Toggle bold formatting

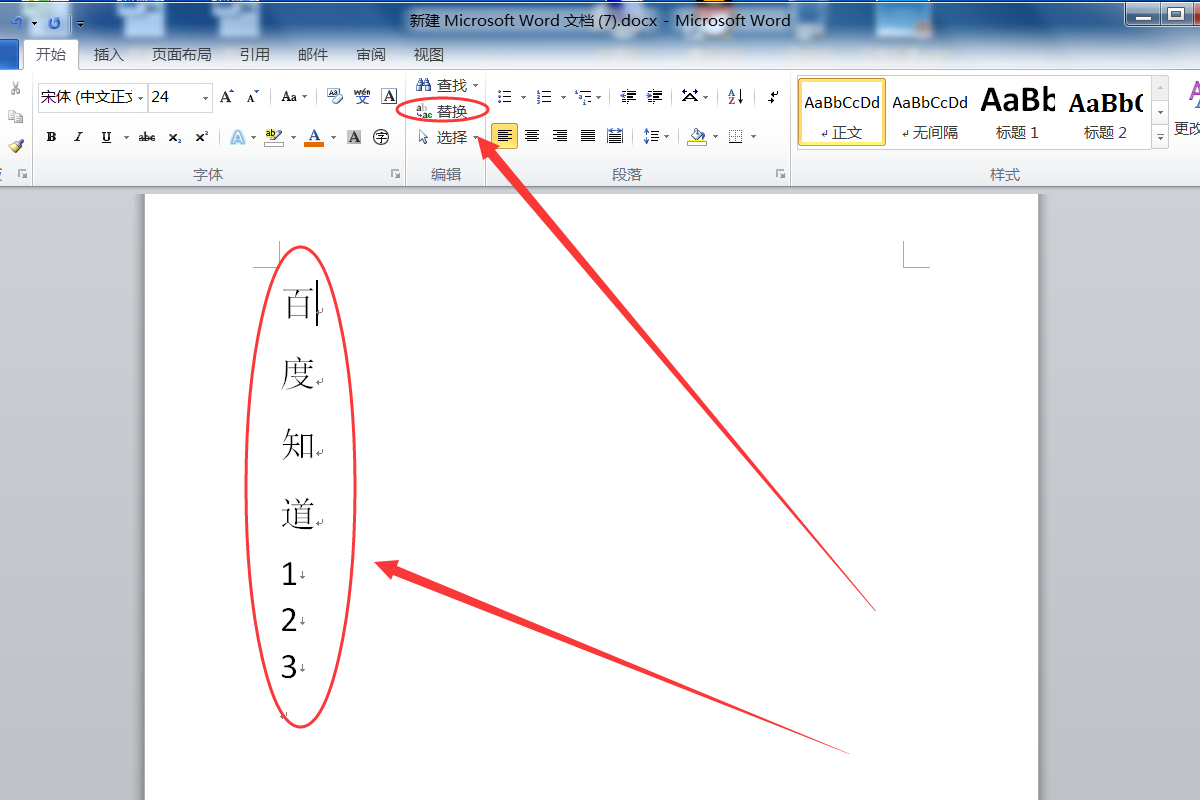(x=51, y=137)
